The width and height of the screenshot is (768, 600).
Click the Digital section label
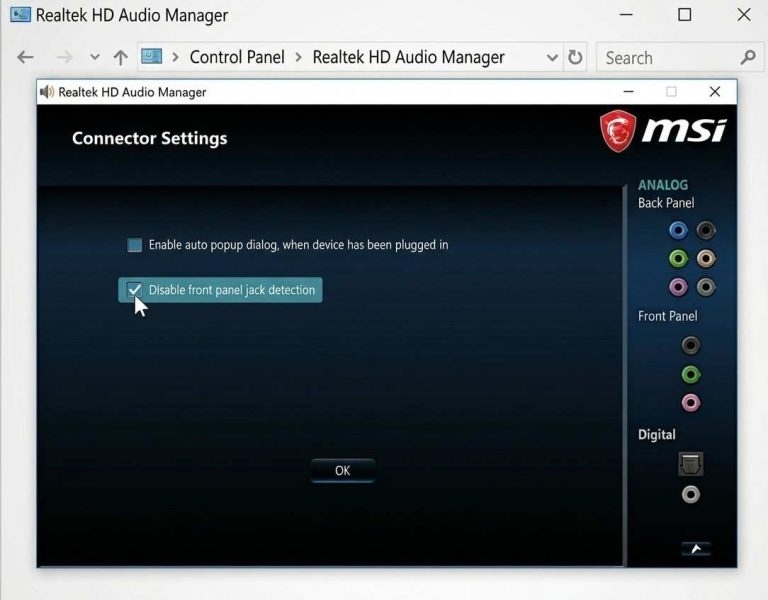tap(657, 435)
